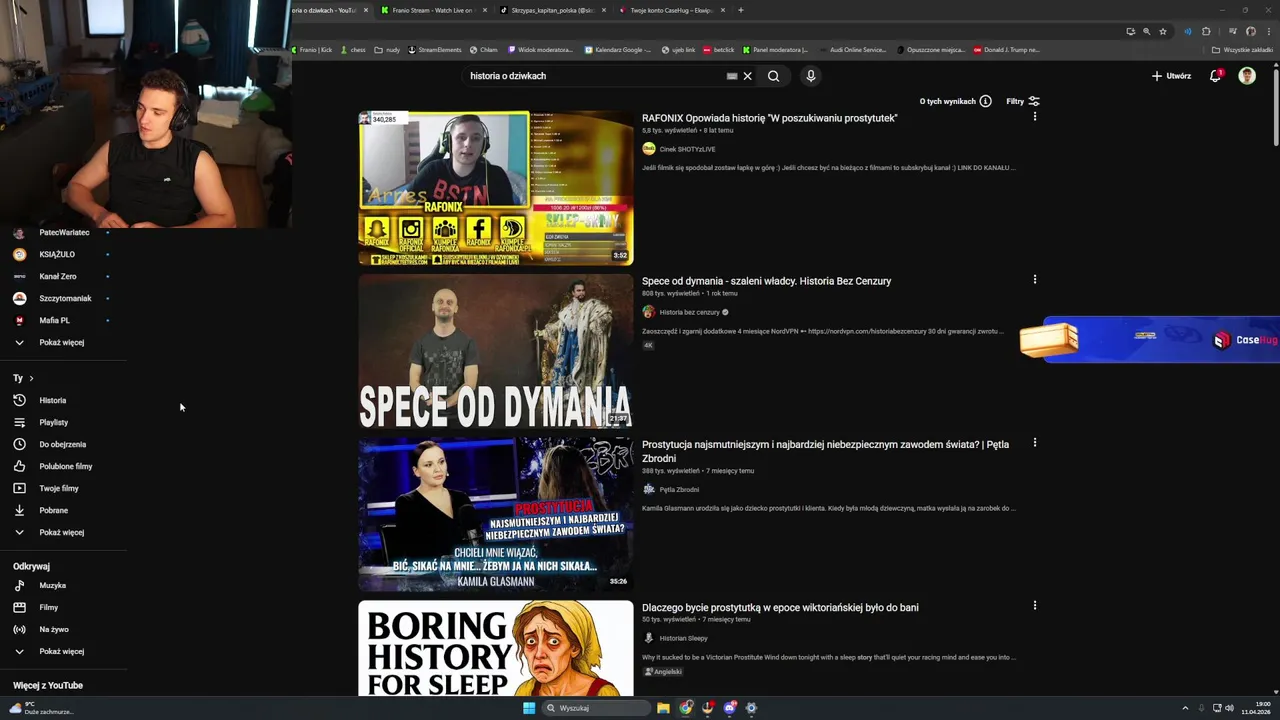Open the Ty section chevron

pos(31,378)
